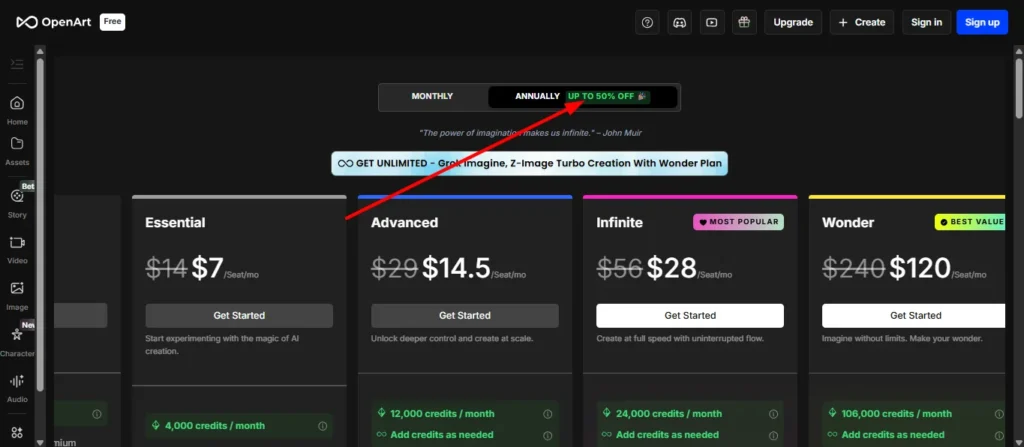The height and width of the screenshot is (447, 1024).
Task: Open the video tutorials play icon
Action: coord(712,22)
